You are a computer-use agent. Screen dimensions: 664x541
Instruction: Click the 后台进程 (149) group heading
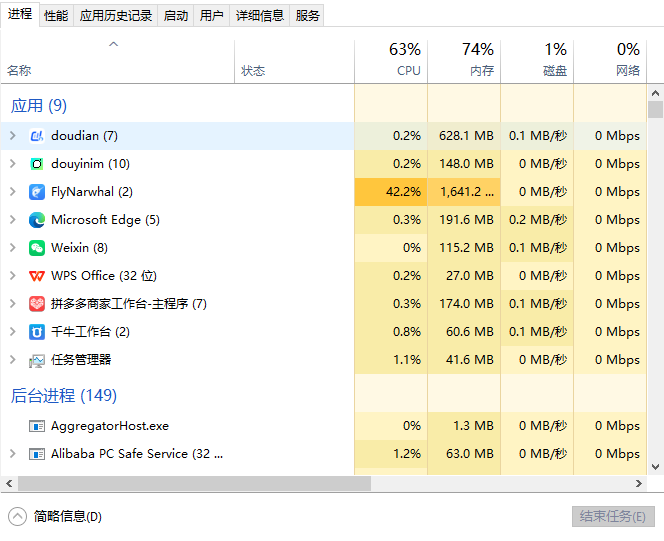[x=64, y=396]
